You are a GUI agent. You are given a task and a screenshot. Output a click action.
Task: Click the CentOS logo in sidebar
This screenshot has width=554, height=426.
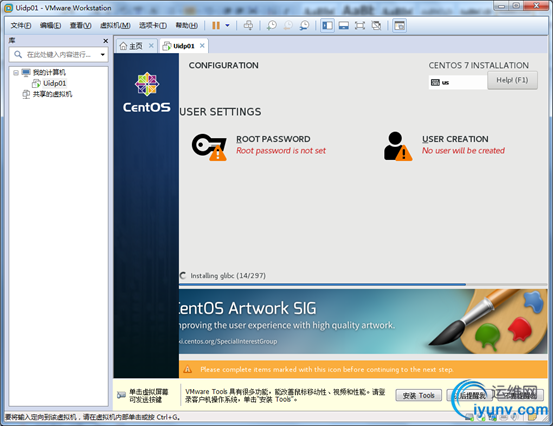click(147, 93)
